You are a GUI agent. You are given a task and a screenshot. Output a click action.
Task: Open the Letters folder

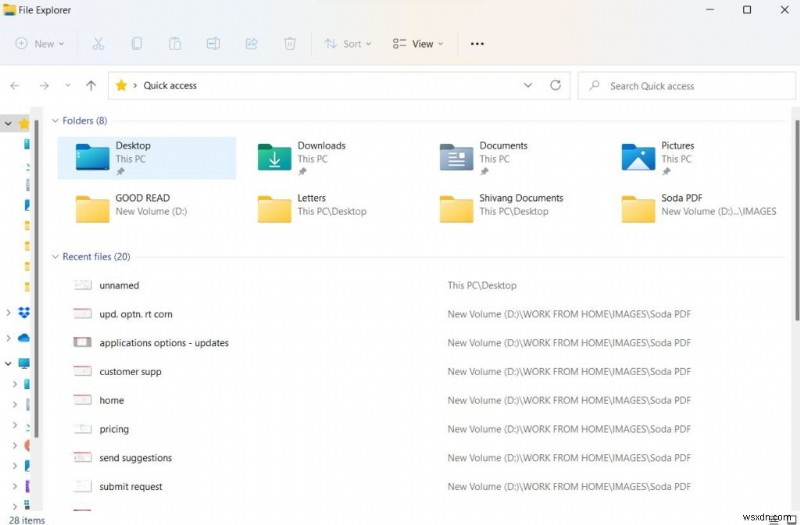[x=329, y=210]
